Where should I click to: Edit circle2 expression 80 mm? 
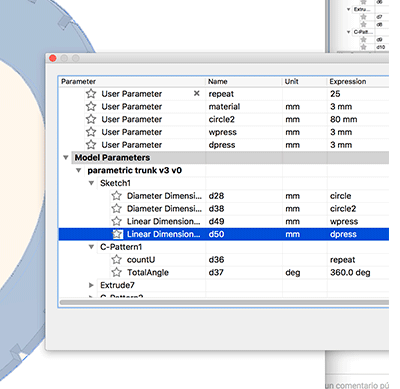coord(344,119)
